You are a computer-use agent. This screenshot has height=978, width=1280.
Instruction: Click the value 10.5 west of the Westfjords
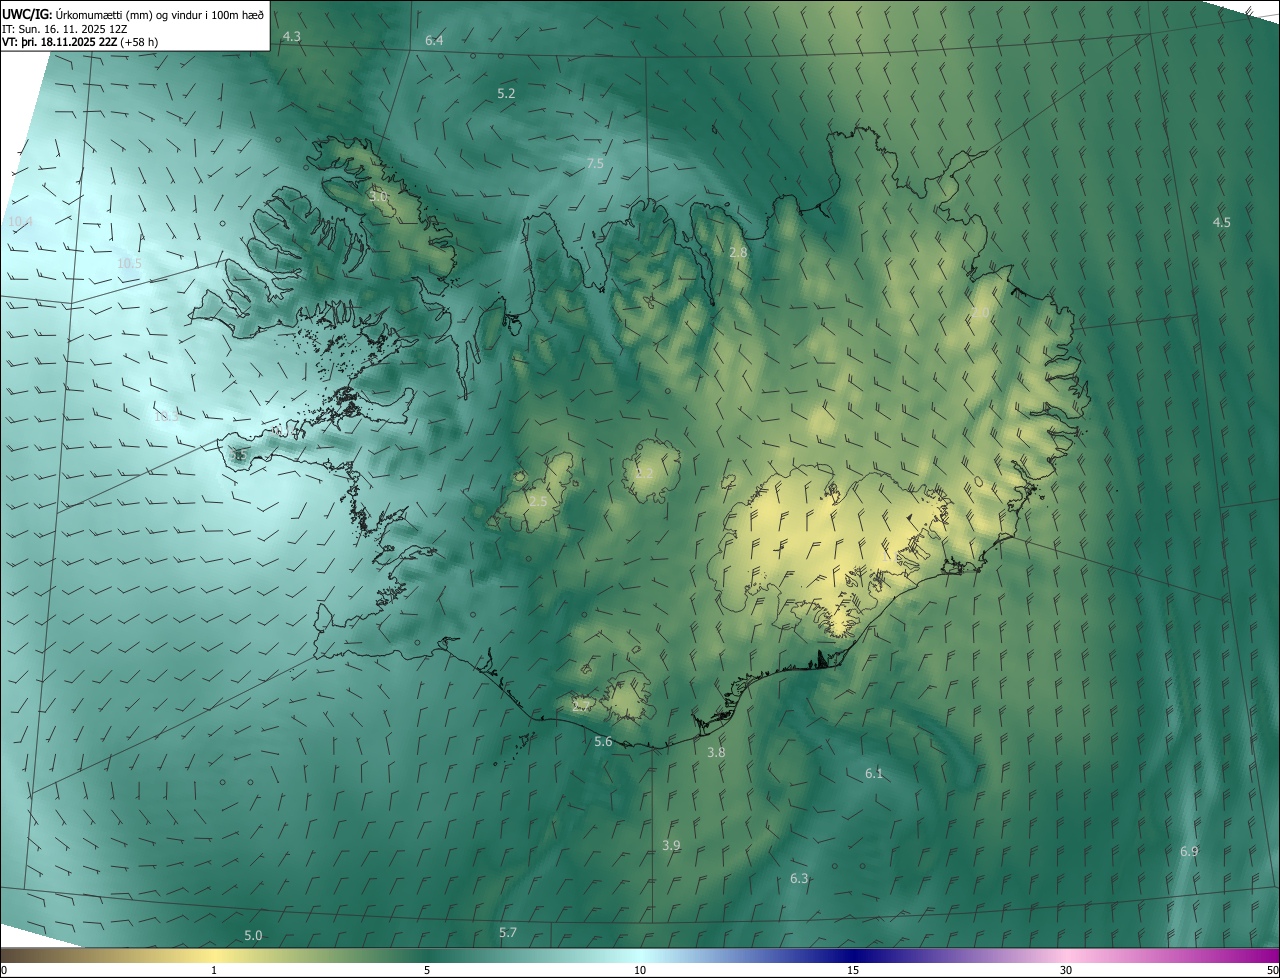point(130,263)
